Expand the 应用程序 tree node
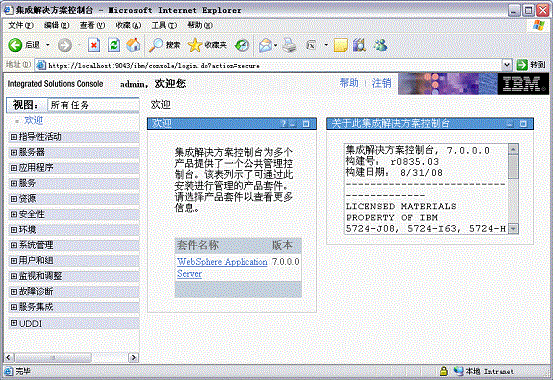 [14, 168]
